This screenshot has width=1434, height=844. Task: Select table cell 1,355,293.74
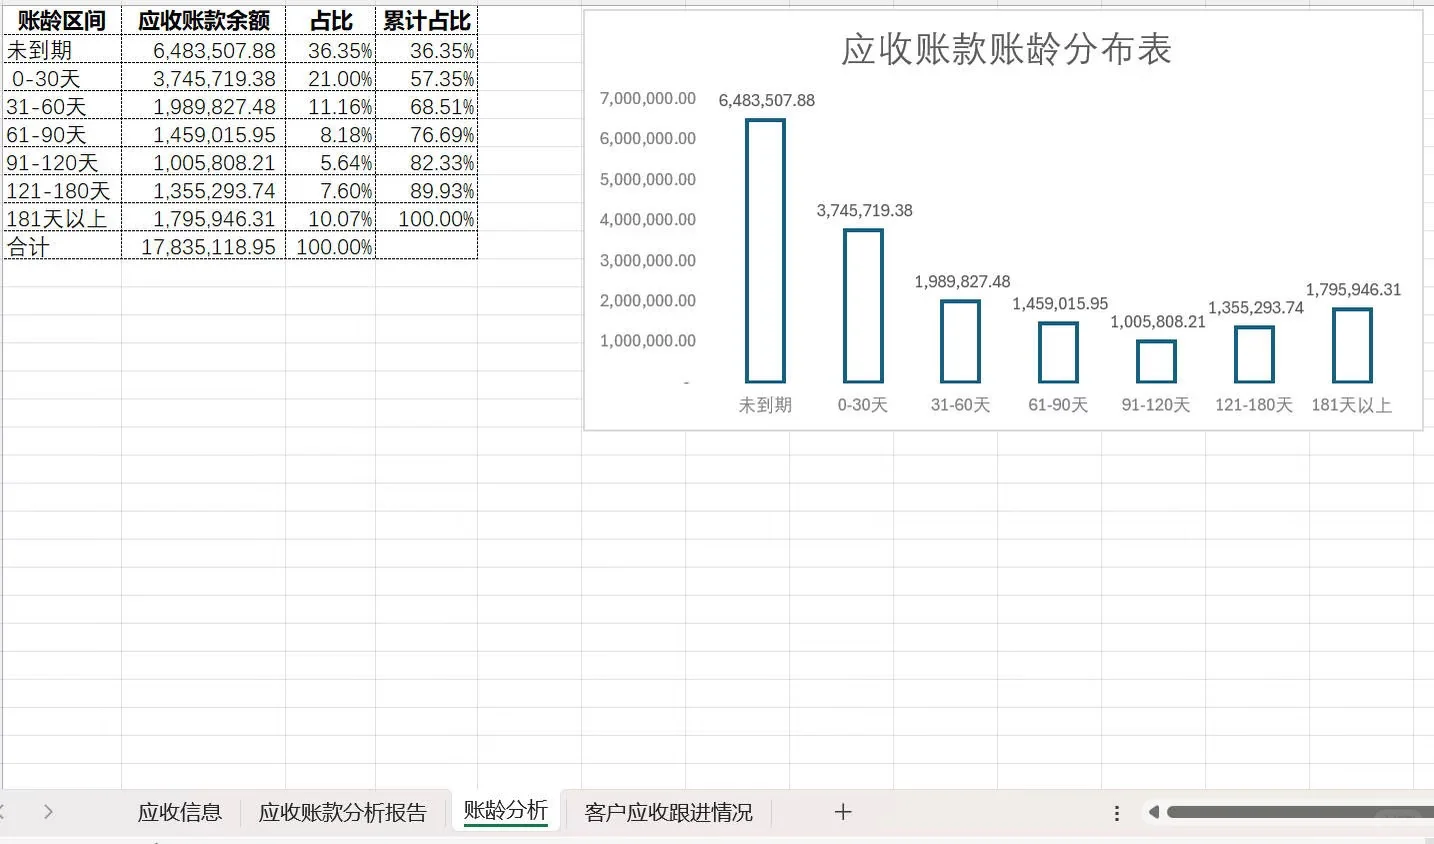tap(204, 190)
